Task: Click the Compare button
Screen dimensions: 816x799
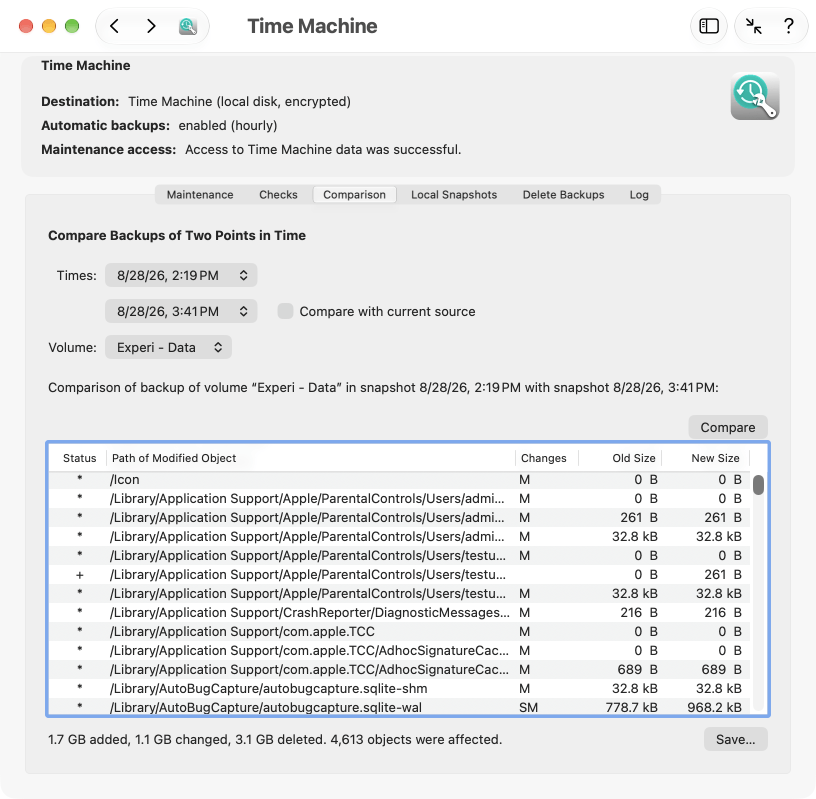Action: coord(728,427)
